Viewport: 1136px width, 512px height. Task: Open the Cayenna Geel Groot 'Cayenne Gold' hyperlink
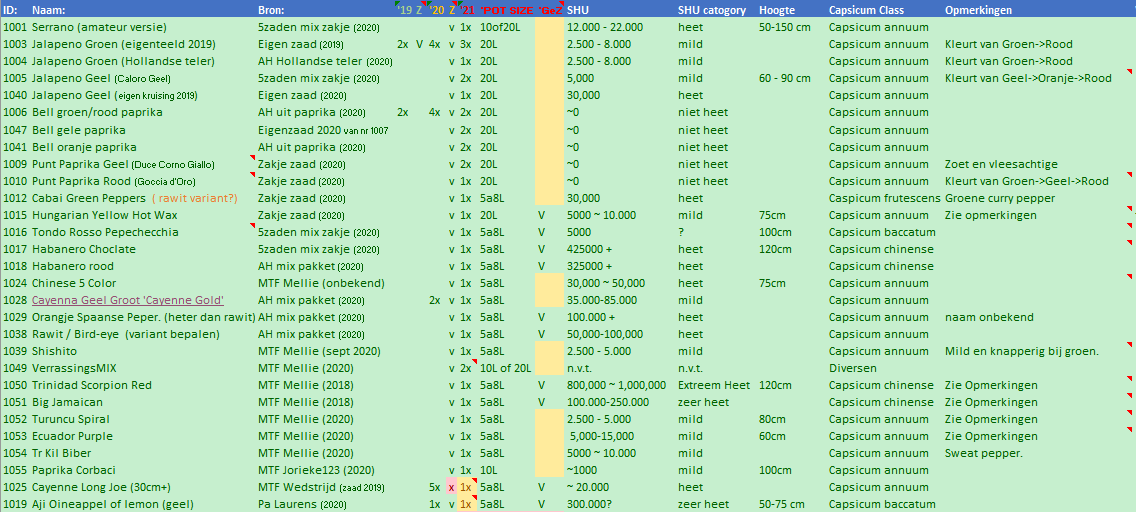[128, 300]
